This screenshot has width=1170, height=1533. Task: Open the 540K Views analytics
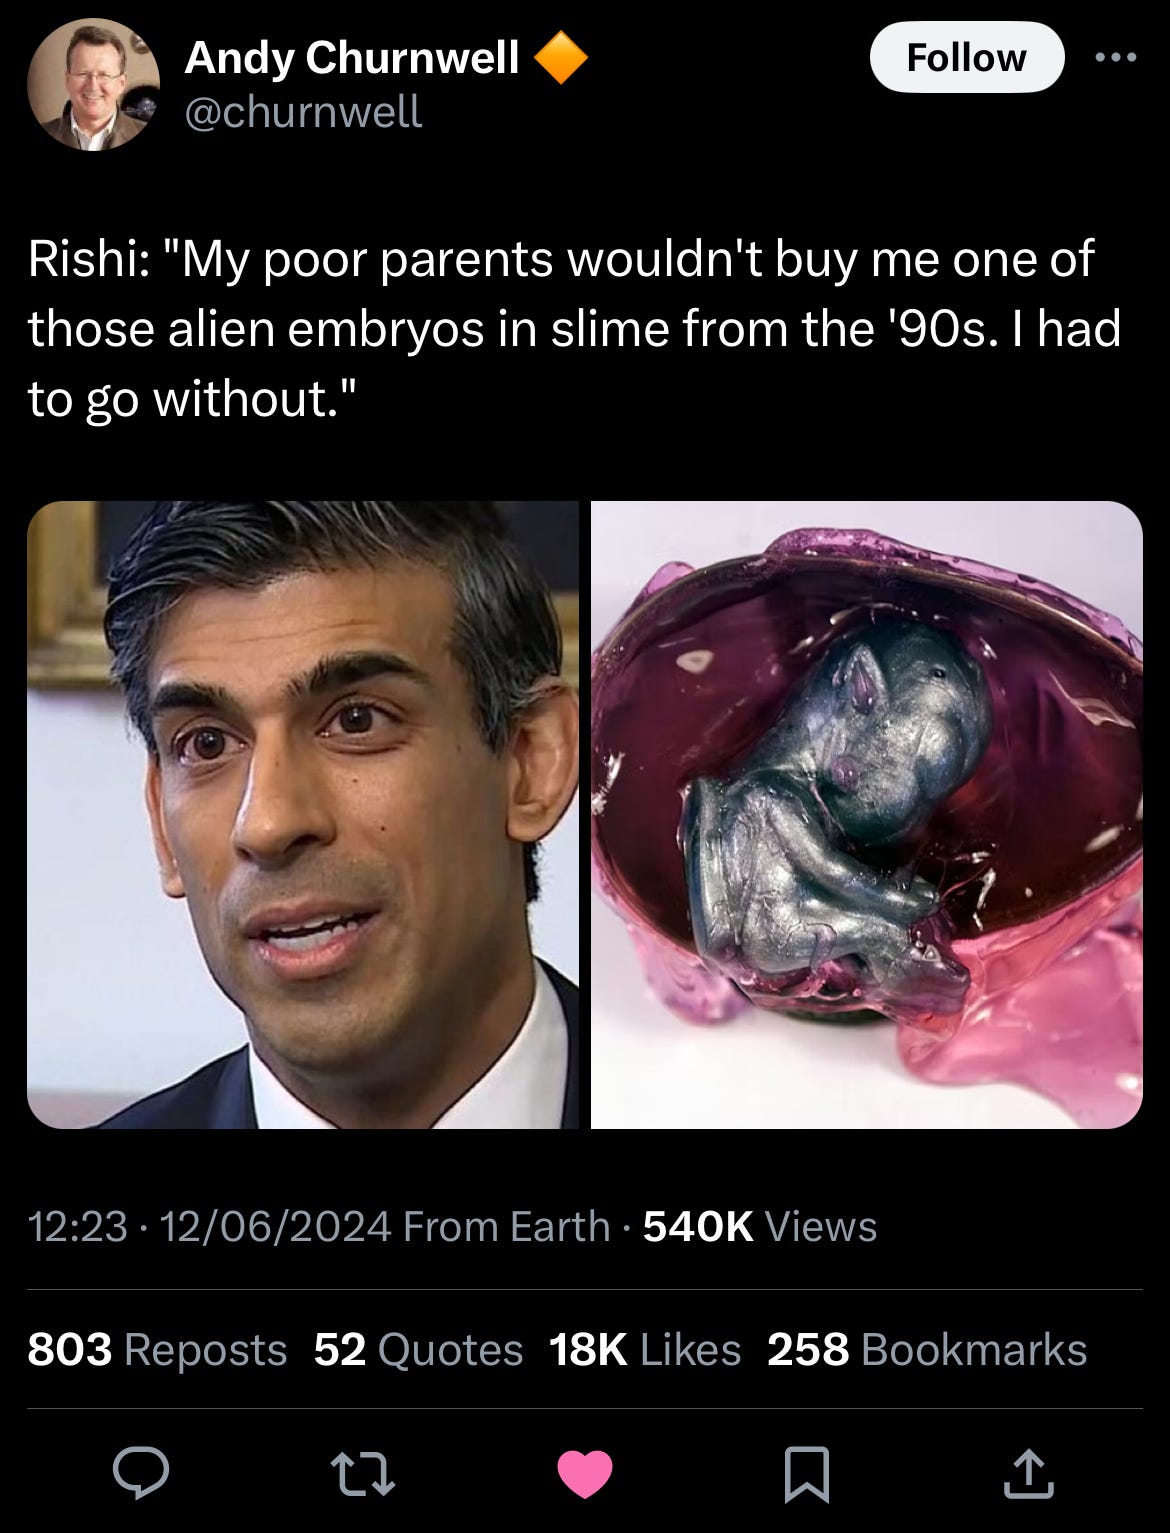pos(760,1226)
